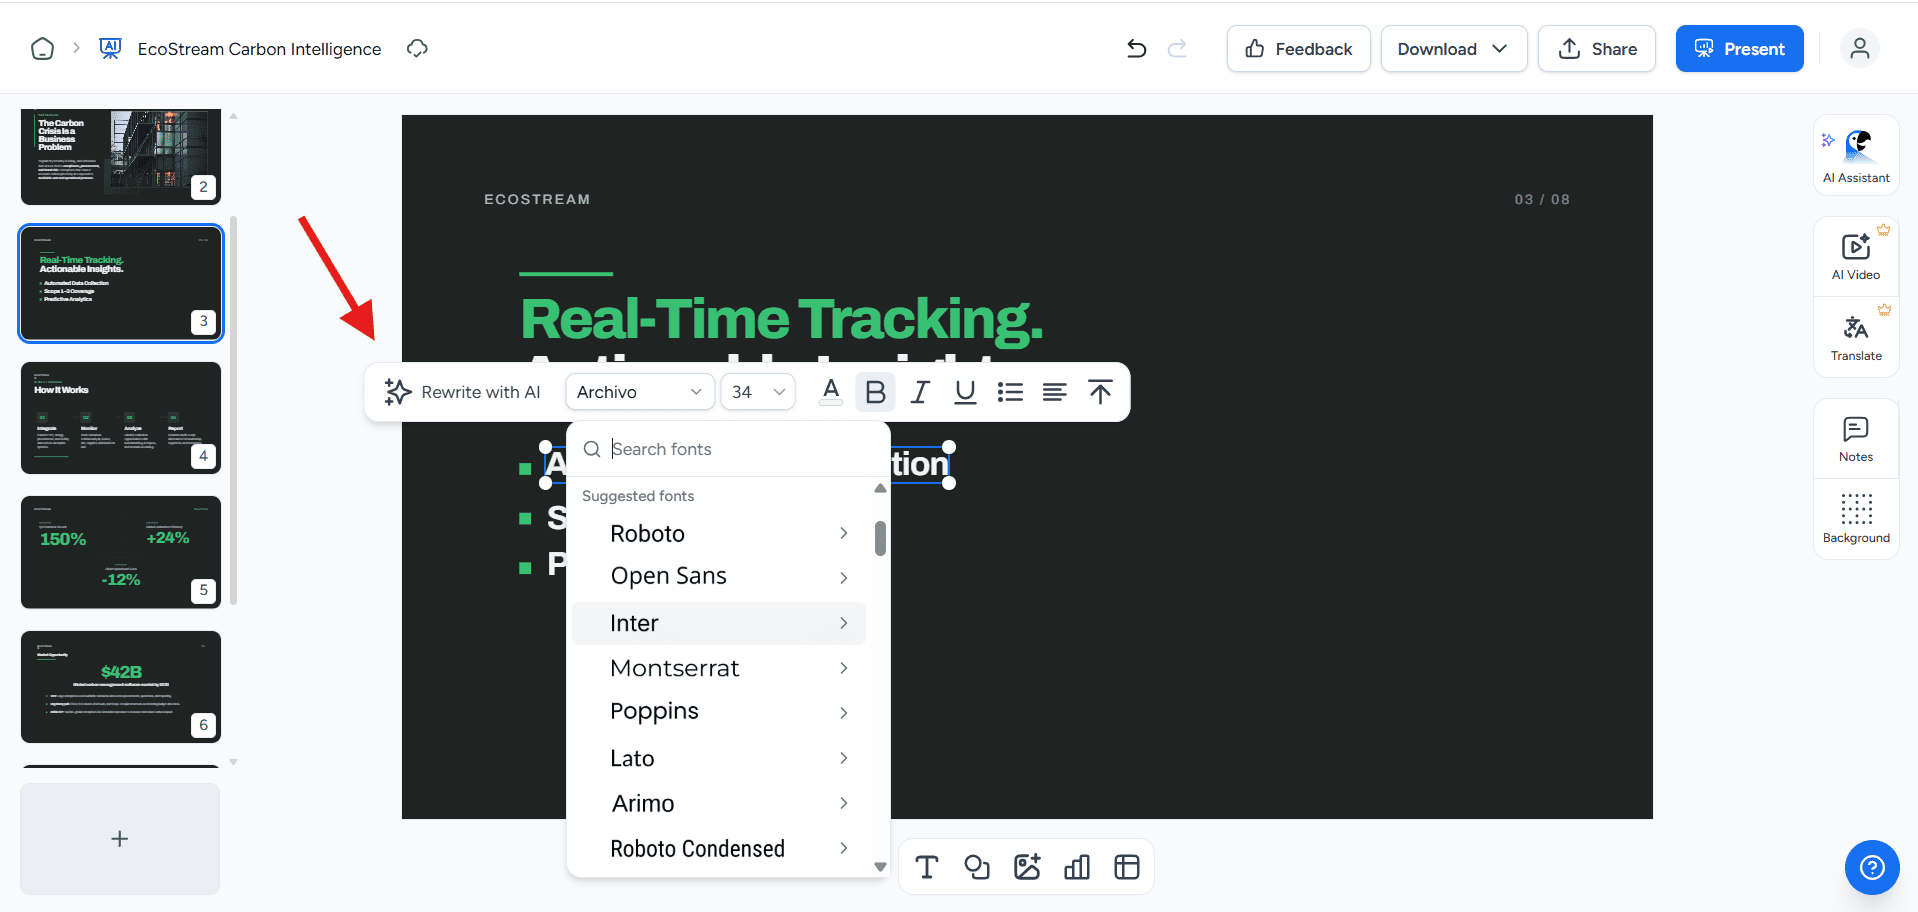This screenshot has width=1918, height=912.
Task: Click the presentation title EcoStream Carbon Intelligence
Action: pos(259,49)
